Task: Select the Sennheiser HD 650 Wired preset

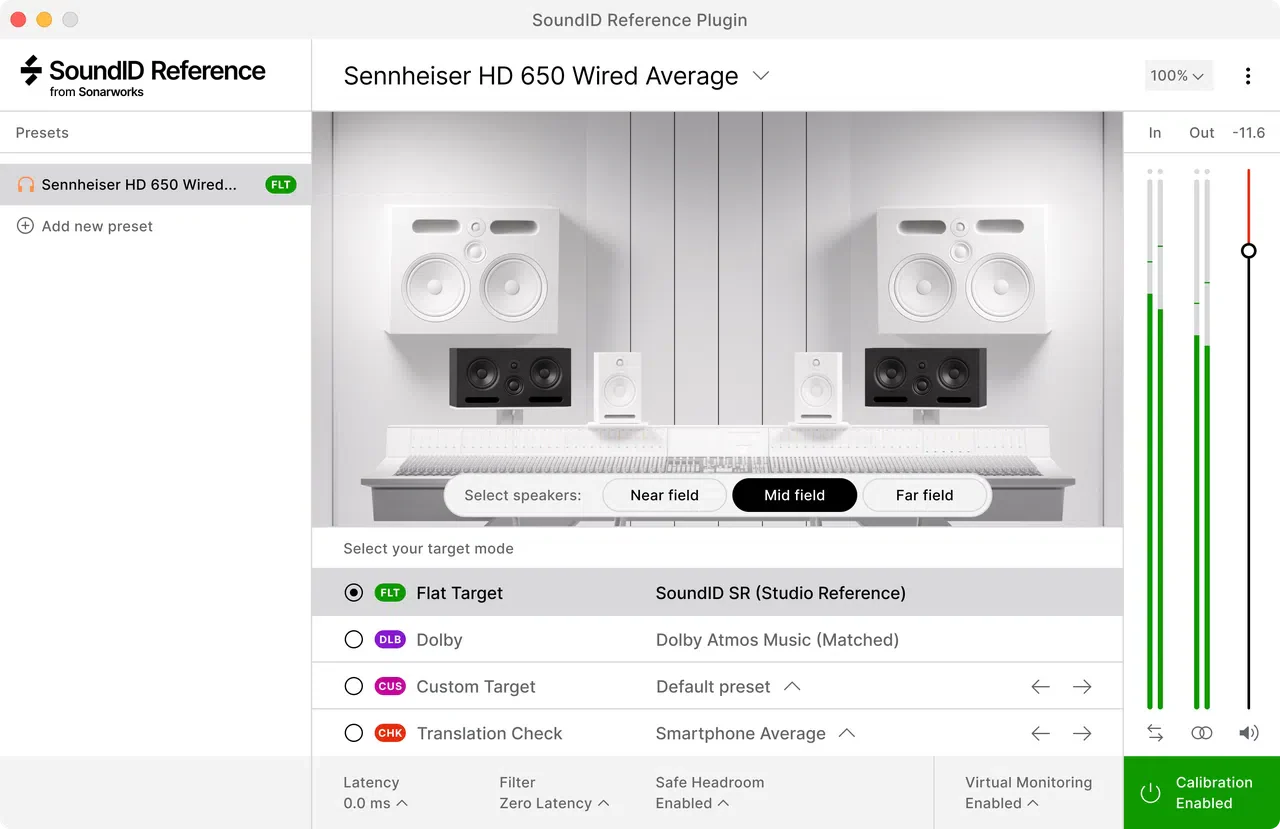Action: 155,185
